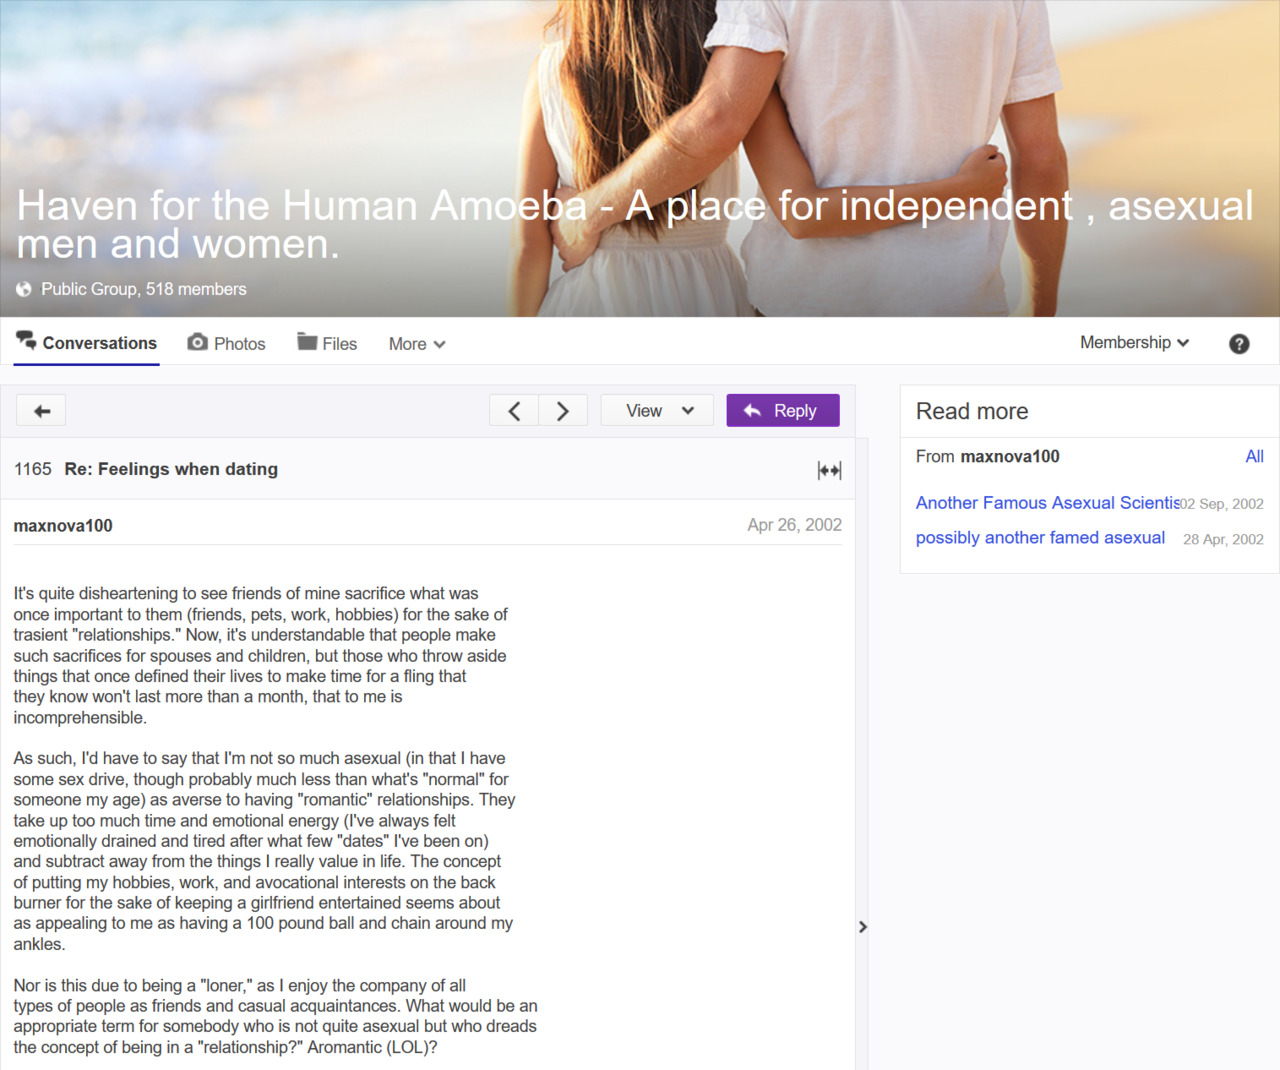The image size is (1280, 1070).
Task: Click the help question mark icon
Action: [x=1239, y=344]
